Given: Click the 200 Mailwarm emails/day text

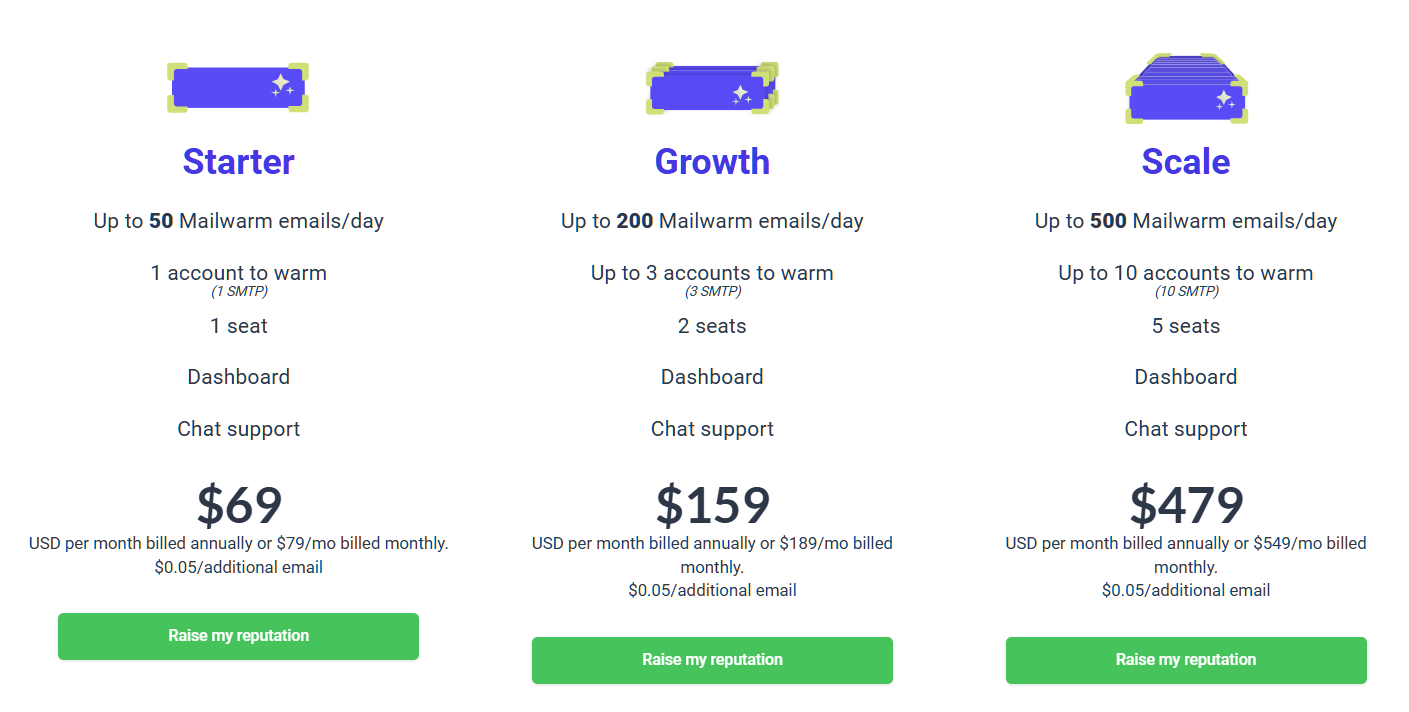Looking at the screenshot, I should point(712,221).
